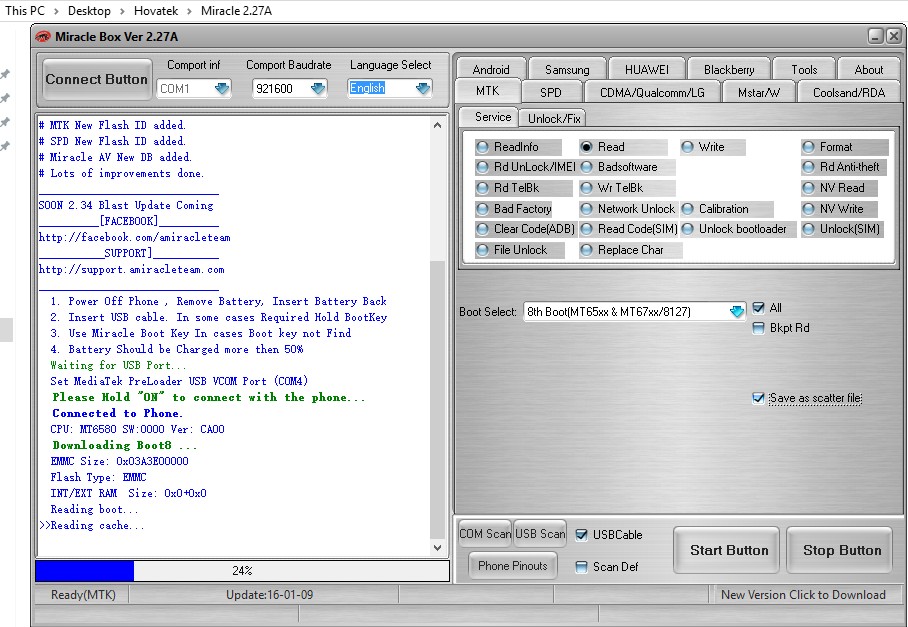Open the Comport inf dropdown arrow

click(x=222, y=89)
